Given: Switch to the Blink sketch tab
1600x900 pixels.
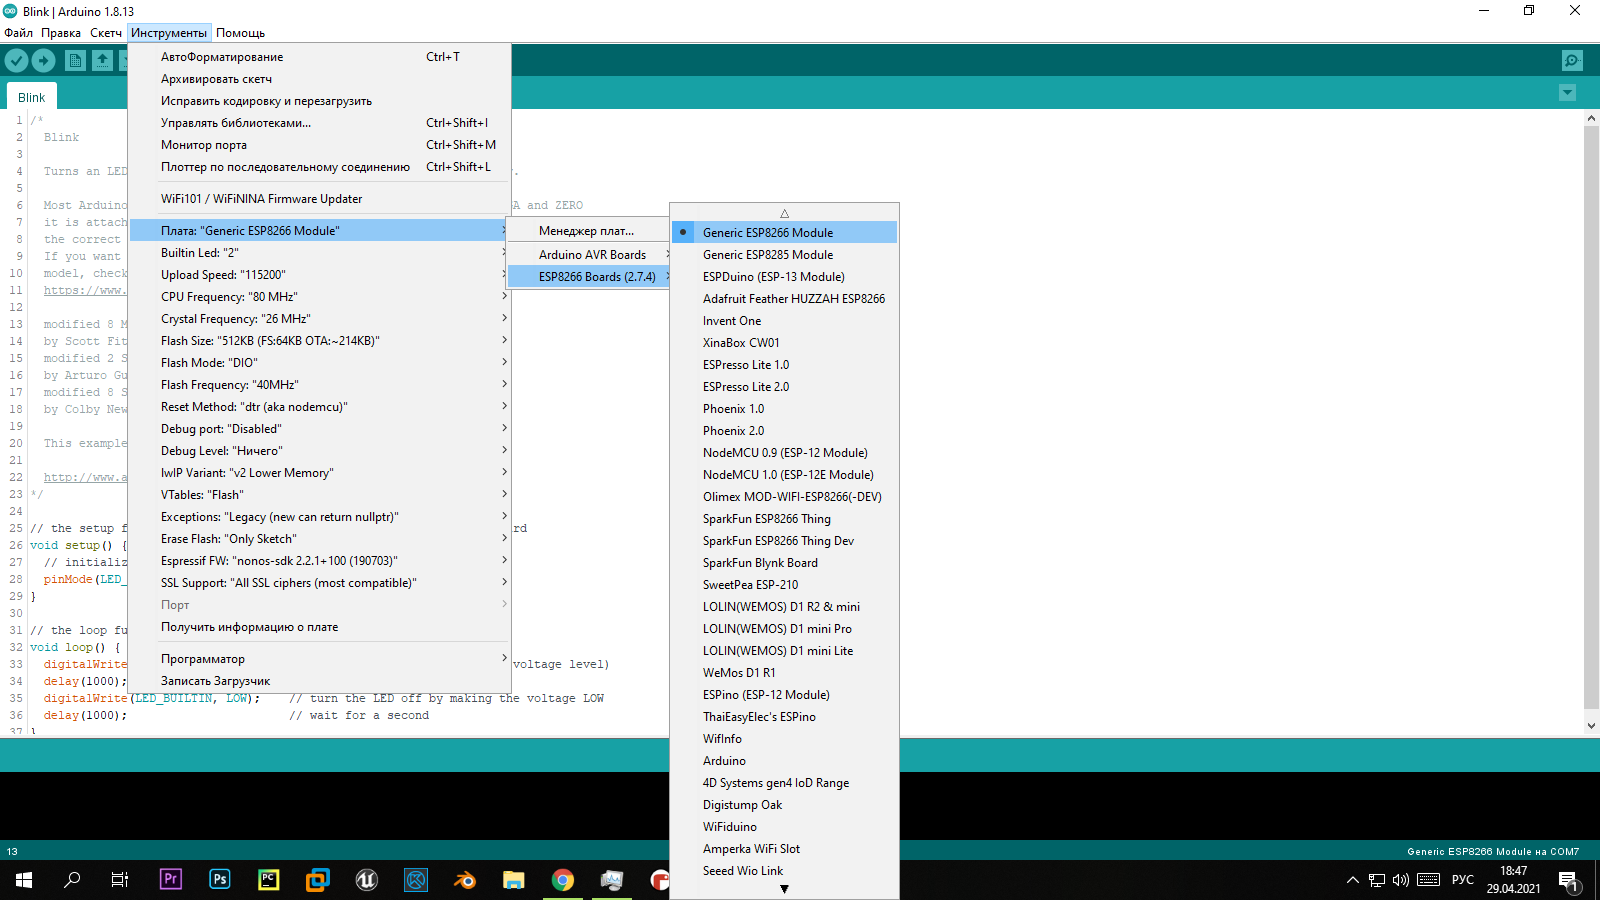Looking at the screenshot, I should tap(32, 97).
